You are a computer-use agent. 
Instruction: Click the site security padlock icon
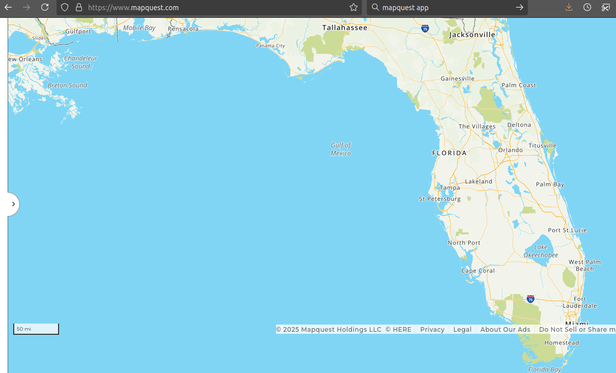click(x=79, y=7)
